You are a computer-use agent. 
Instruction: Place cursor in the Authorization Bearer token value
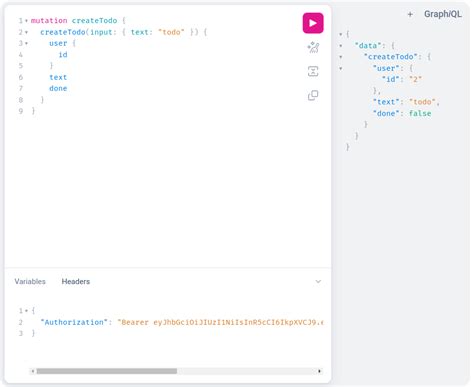coord(220,322)
